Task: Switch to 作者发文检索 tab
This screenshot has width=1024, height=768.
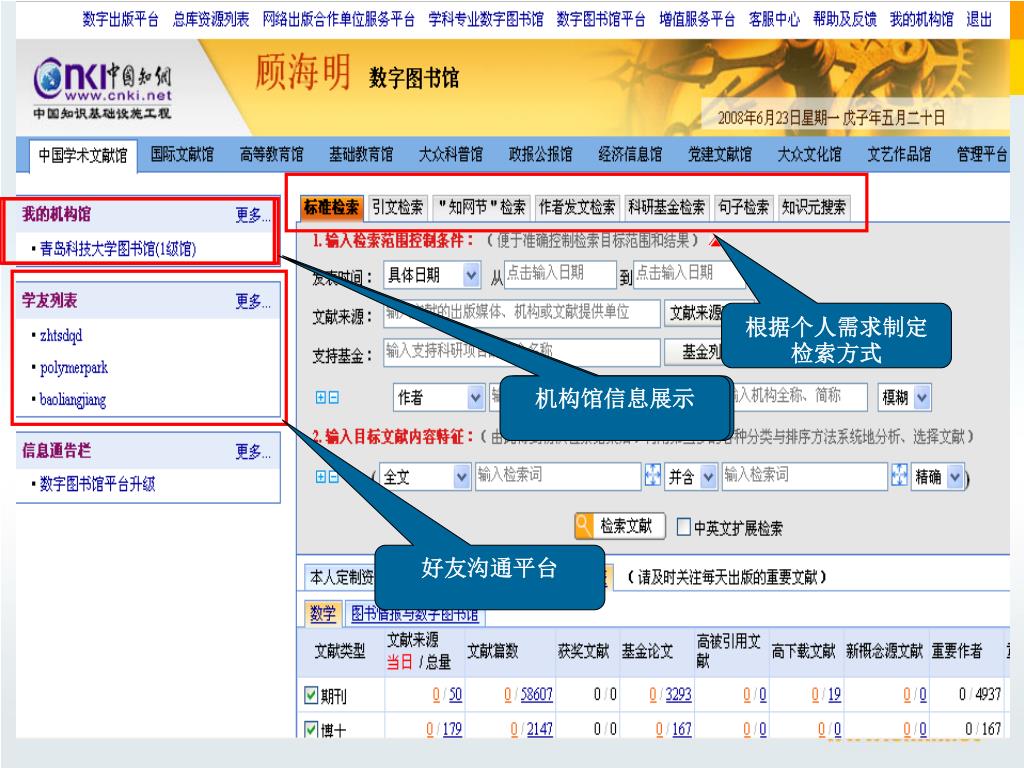Action: pos(577,208)
